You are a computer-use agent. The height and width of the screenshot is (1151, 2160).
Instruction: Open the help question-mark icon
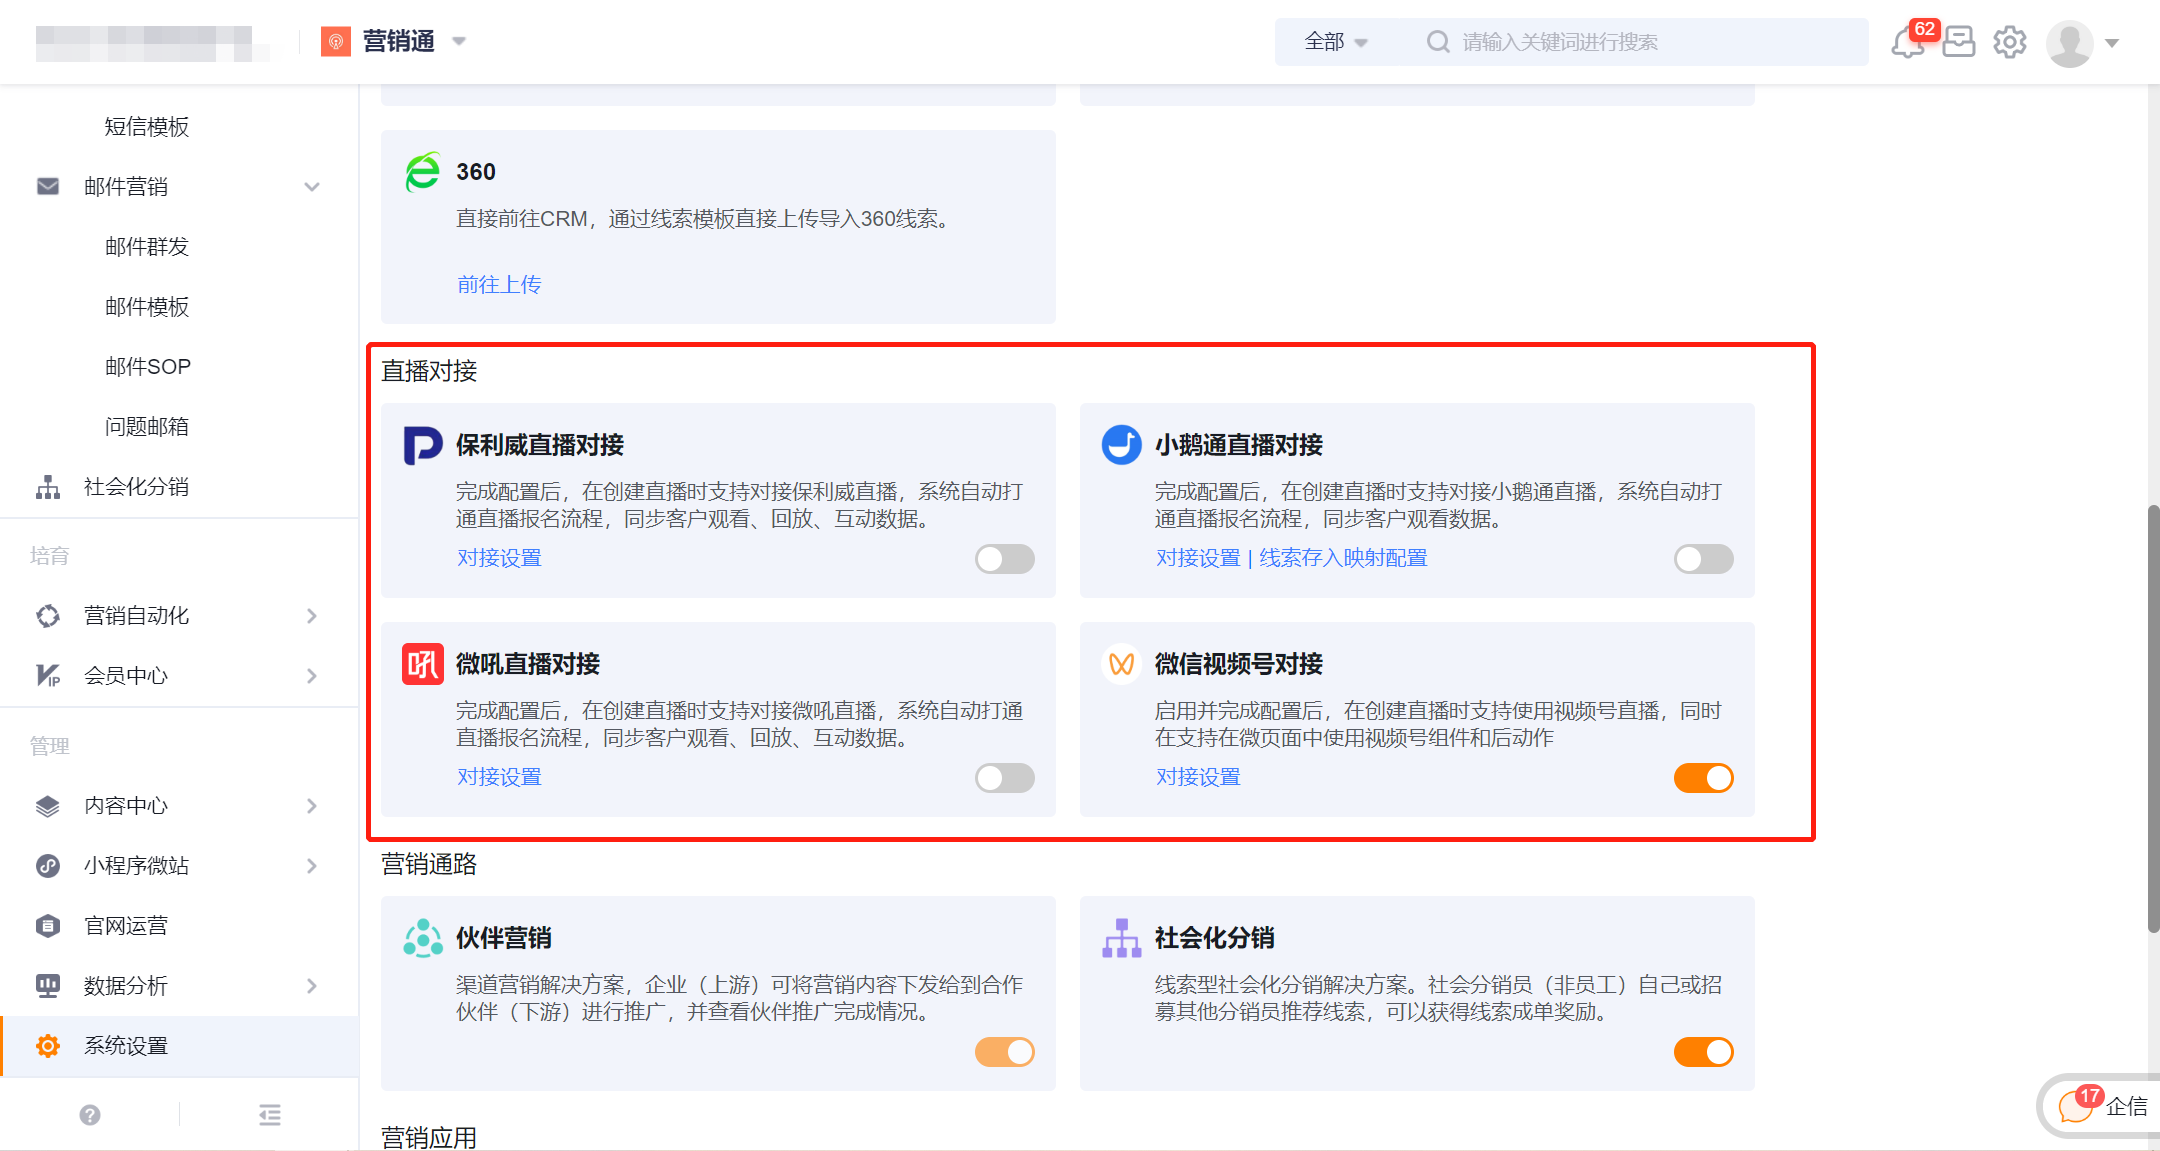tap(90, 1115)
